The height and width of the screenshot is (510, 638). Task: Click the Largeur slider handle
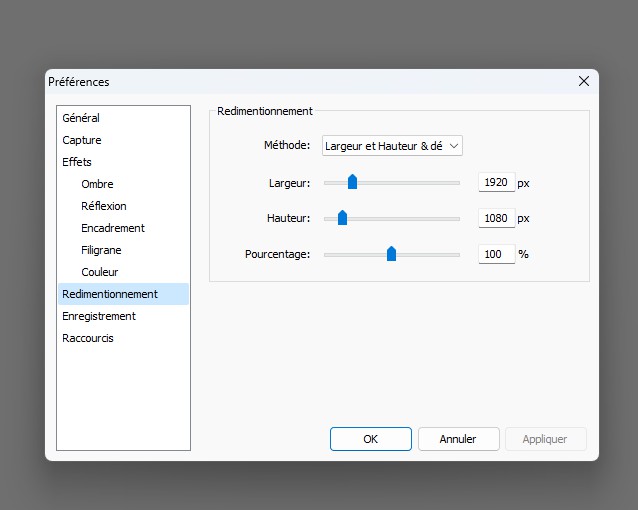click(352, 182)
